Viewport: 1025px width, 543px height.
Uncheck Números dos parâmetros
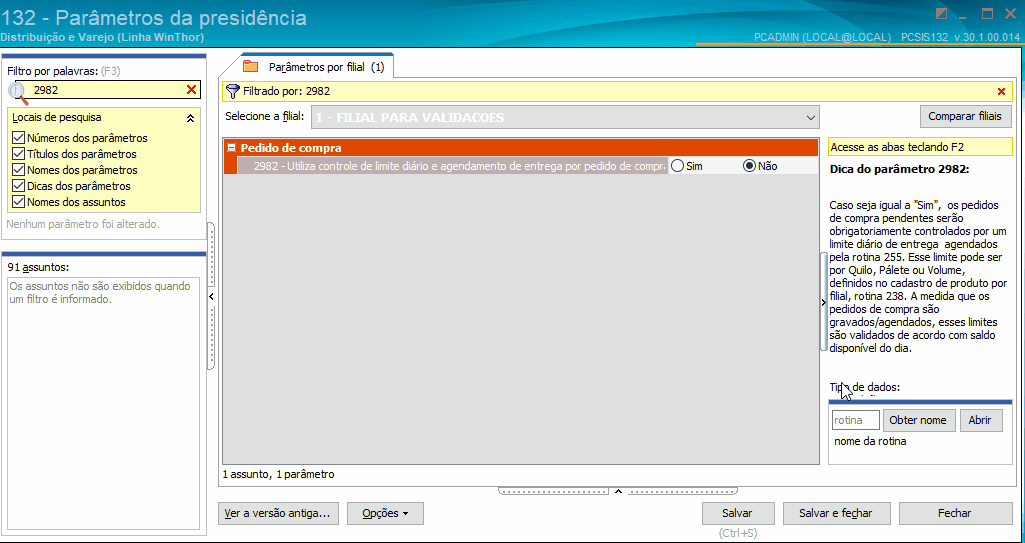pyautogui.click(x=18, y=138)
